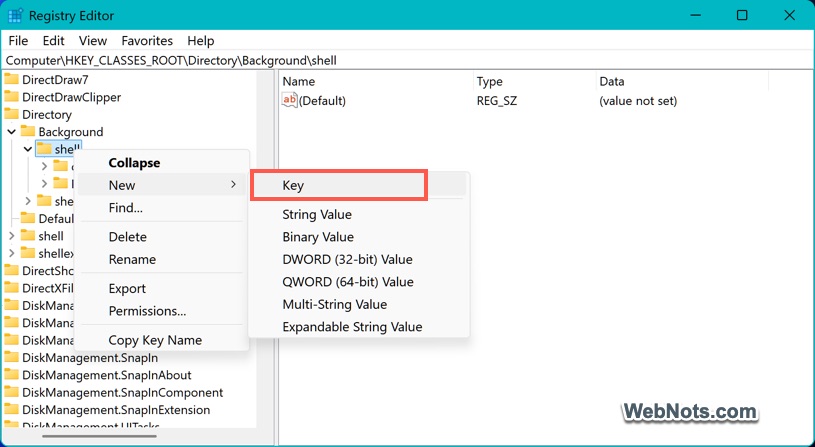This screenshot has width=815, height=447.
Task: Collapse the selected shell node chevron
Action: click(x=28, y=149)
